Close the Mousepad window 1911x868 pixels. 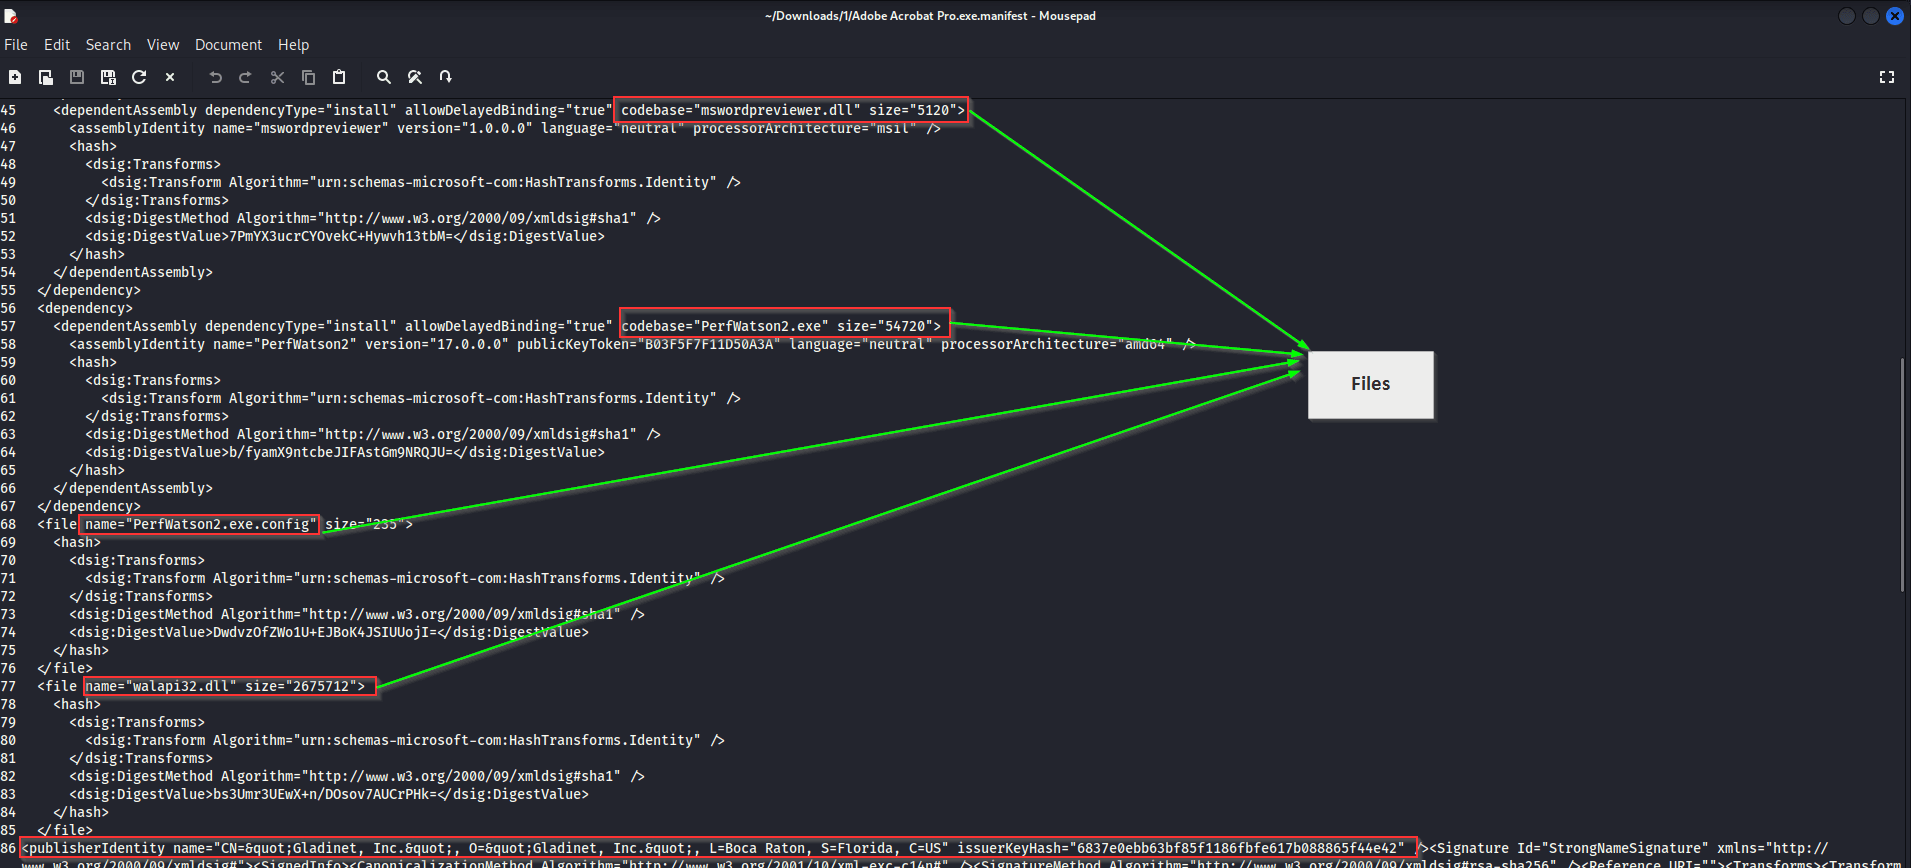pos(1895,16)
